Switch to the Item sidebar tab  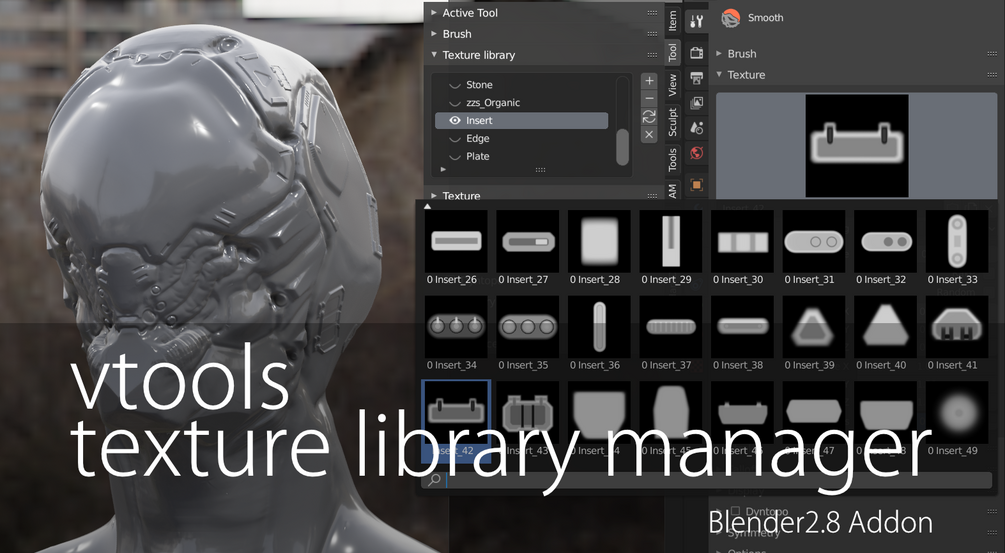pos(672,21)
